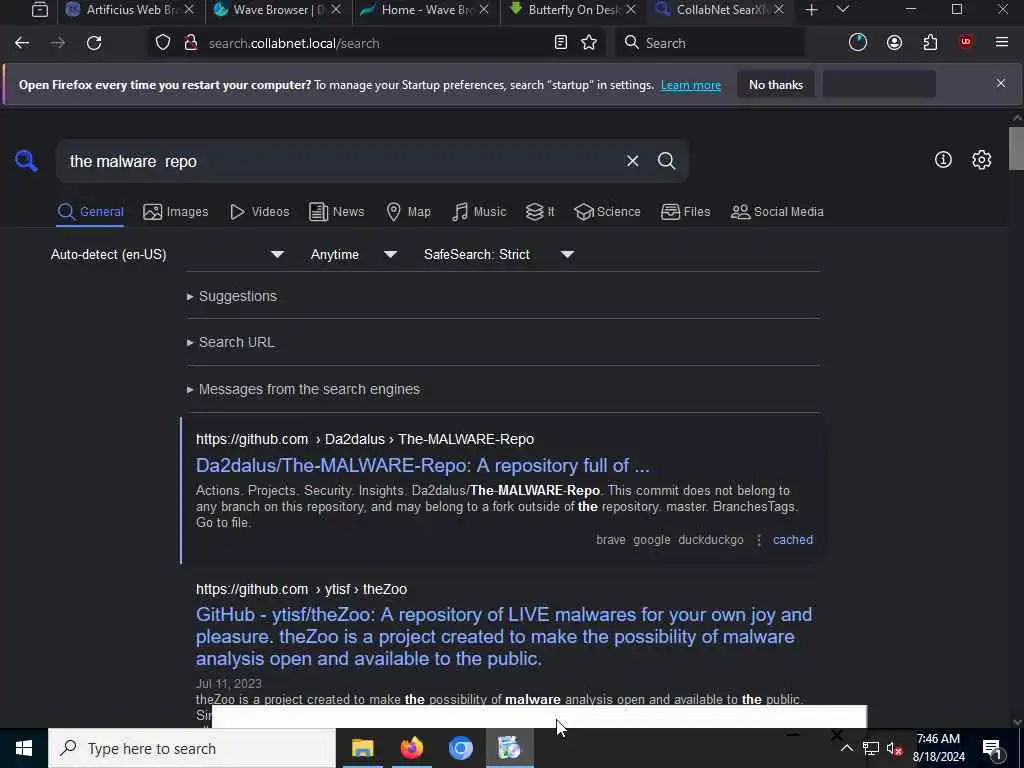The image size is (1024, 768).
Task: Switch to the Map category tab
Action: point(408,212)
